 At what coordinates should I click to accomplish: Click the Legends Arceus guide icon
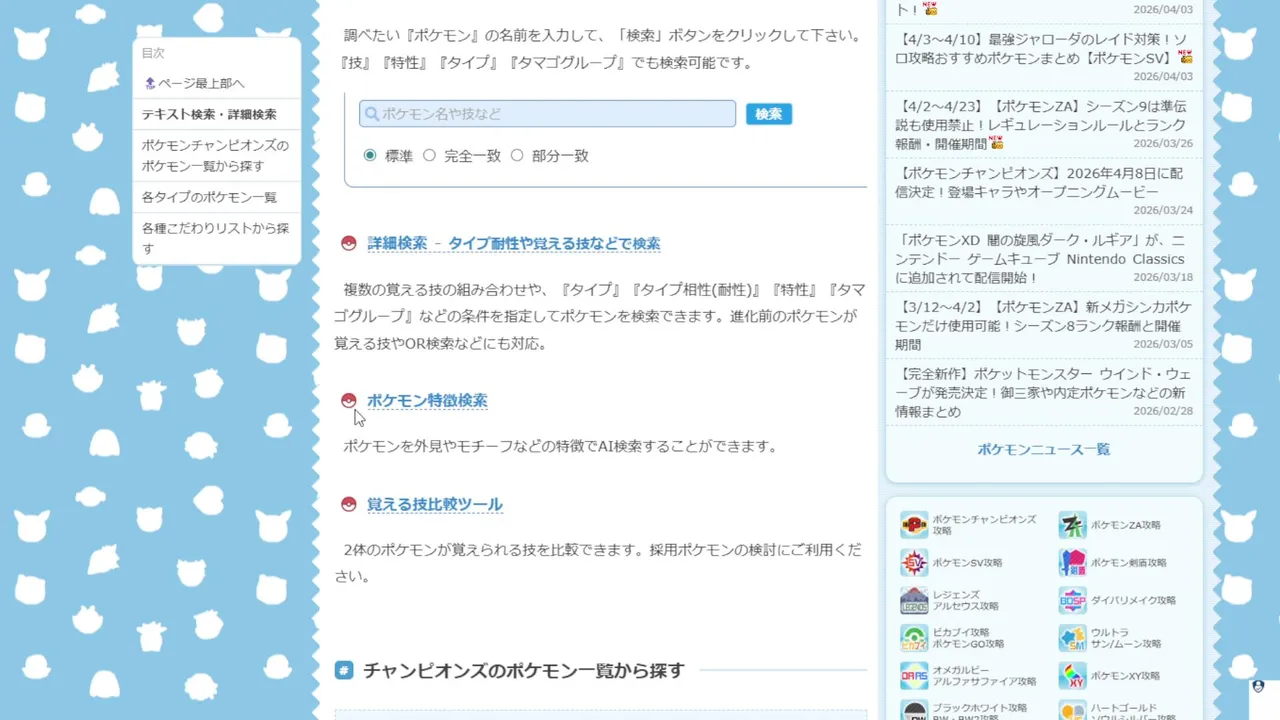914,601
